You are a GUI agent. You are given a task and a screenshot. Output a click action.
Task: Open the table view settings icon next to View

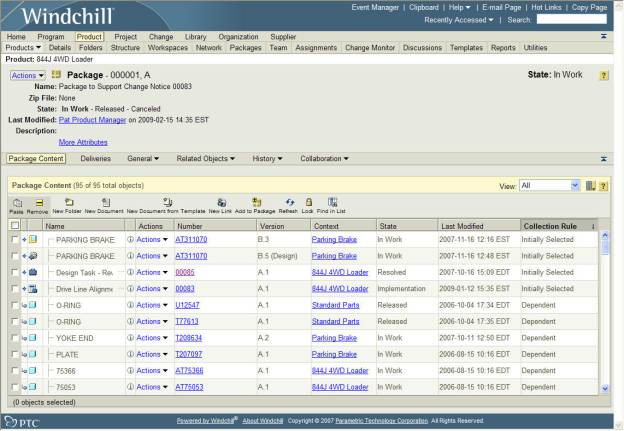point(591,185)
